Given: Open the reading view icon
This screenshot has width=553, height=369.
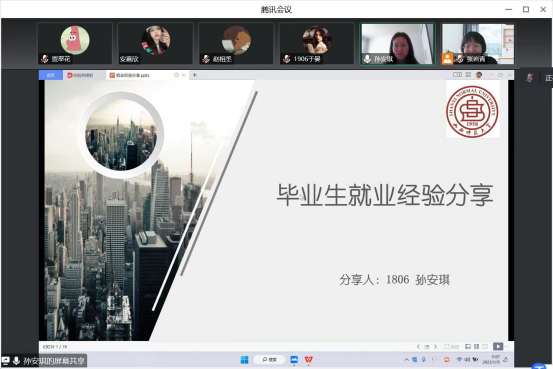Looking at the screenshot, I should (485, 346).
